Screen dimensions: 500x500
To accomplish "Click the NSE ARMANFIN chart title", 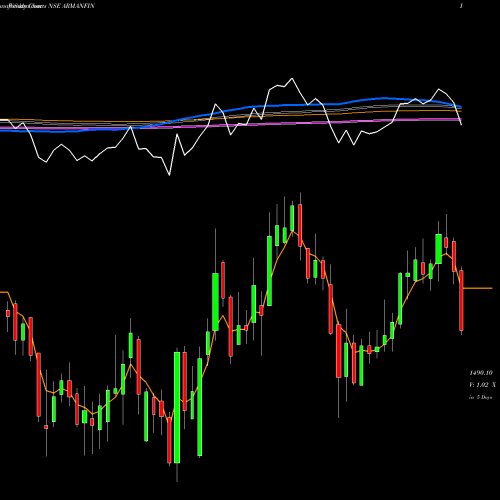I will click(71, 6).
